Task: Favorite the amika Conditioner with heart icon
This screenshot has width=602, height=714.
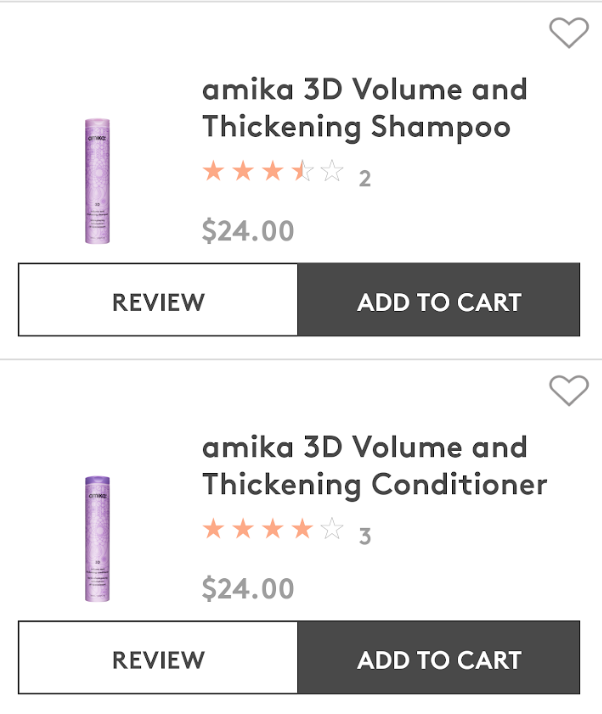Action: (x=569, y=390)
